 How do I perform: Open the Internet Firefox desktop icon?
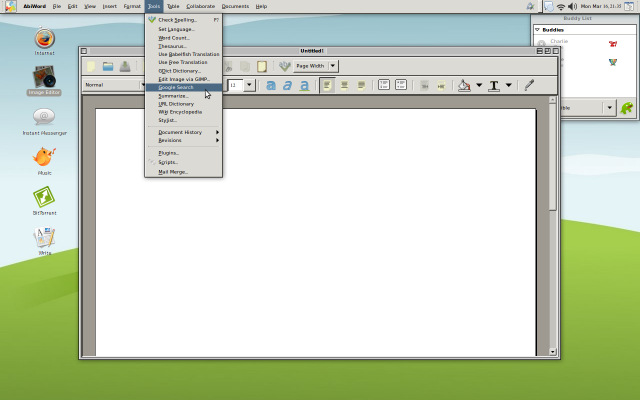pos(44,39)
